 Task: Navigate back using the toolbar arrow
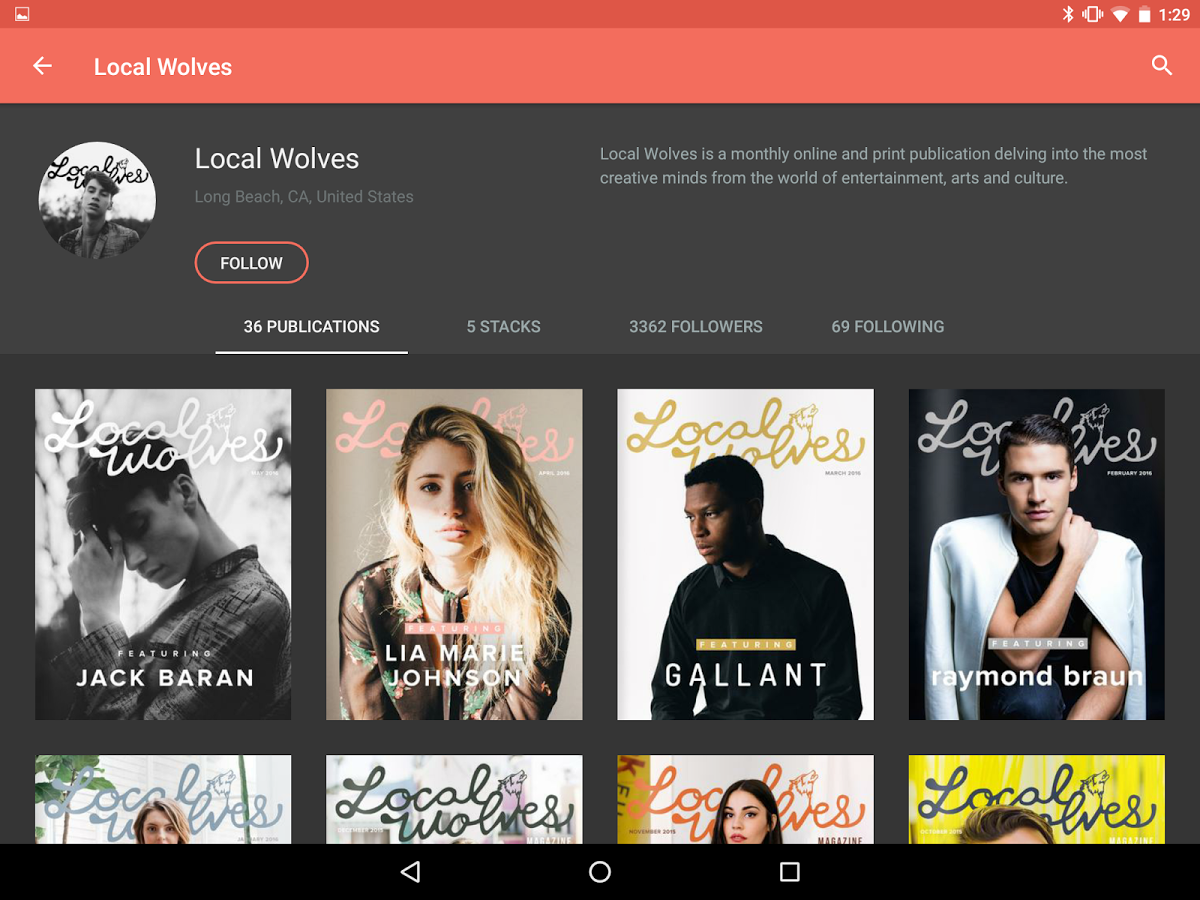42,65
